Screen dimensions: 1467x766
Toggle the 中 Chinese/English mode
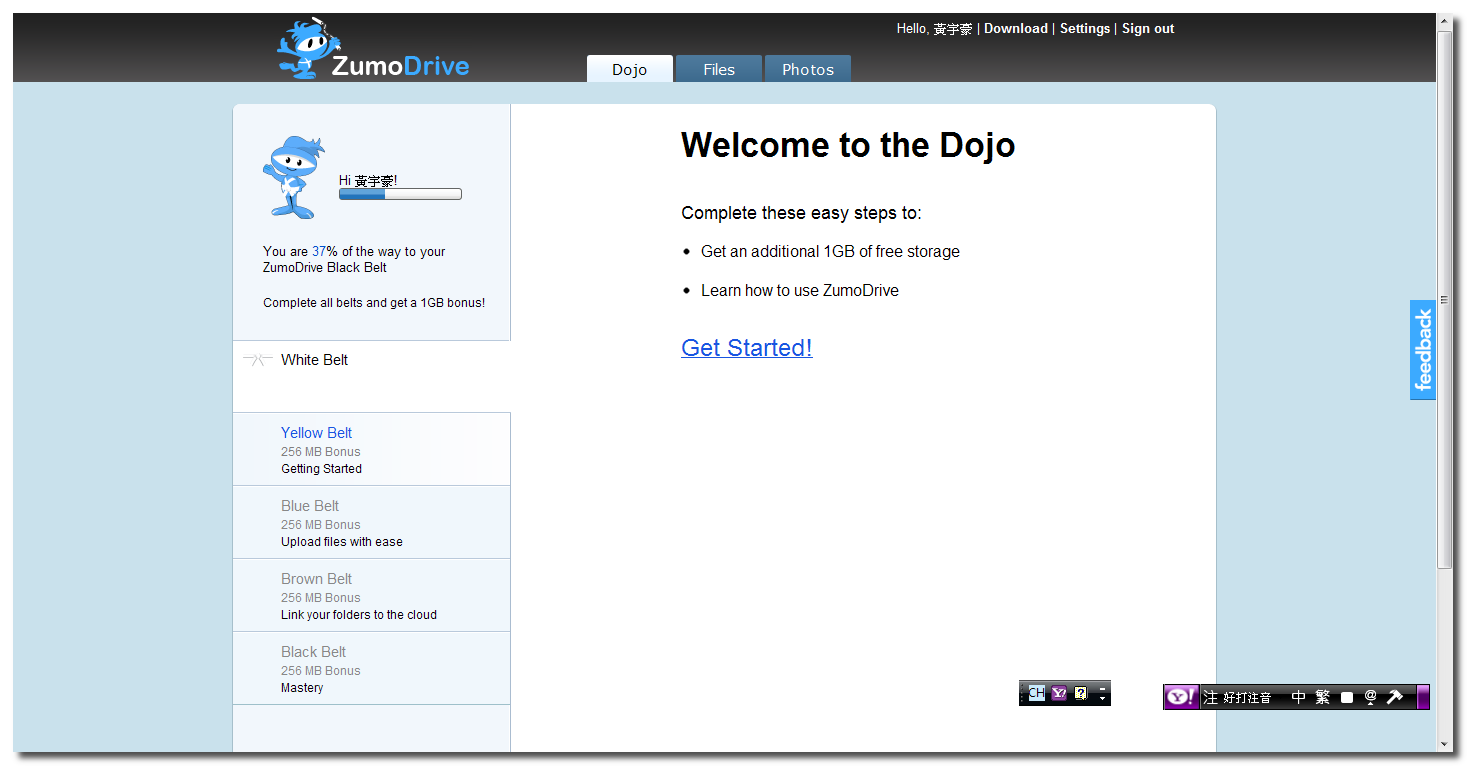pos(1298,697)
